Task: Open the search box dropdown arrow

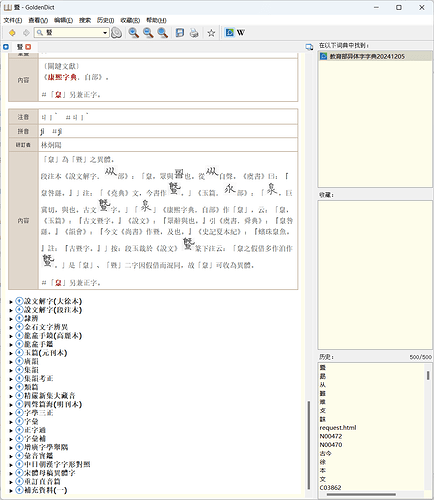Action: pyautogui.click(x=105, y=33)
